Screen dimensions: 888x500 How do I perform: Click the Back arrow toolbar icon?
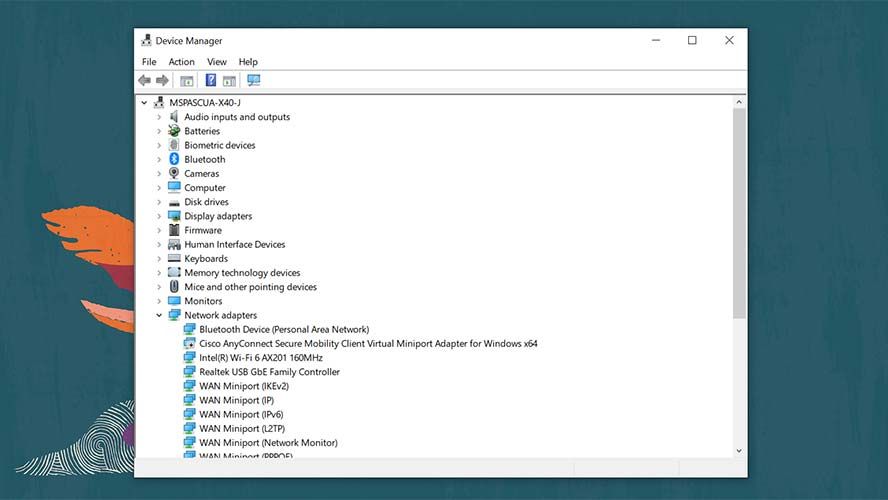pyautogui.click(x=144, y=80)
